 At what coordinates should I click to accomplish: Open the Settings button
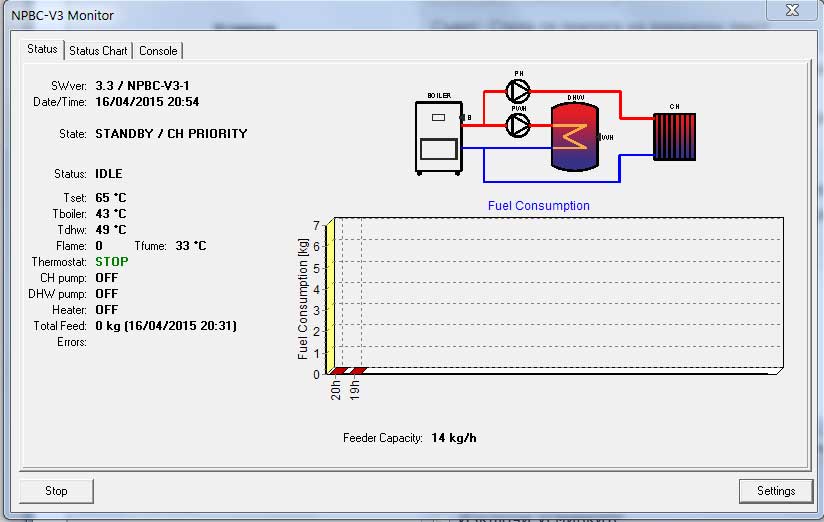click(x=775, y=491)
